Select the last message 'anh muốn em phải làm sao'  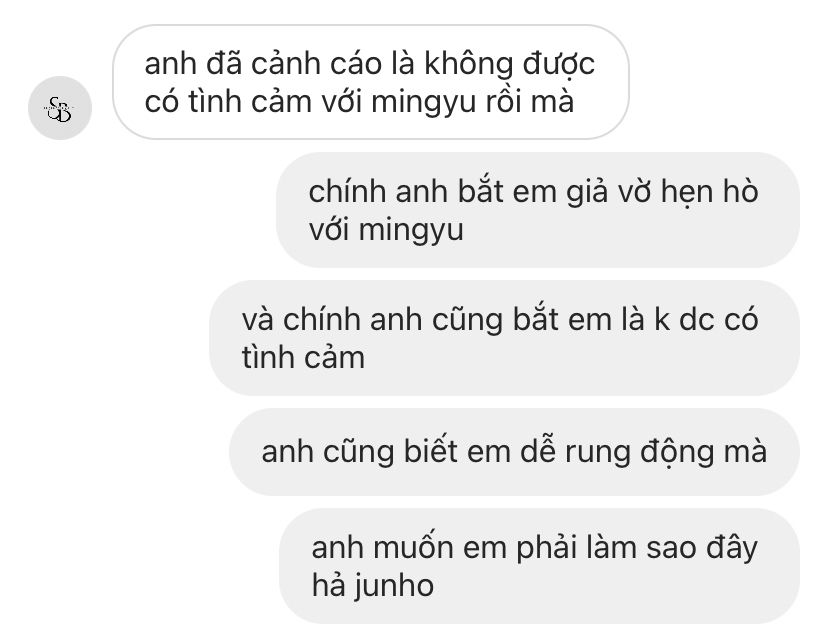[539, 566]
